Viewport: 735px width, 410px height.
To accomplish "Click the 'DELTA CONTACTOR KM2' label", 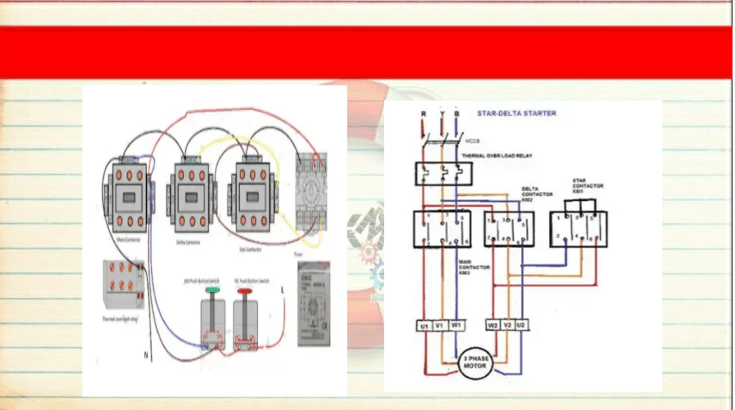I will 537,194.
